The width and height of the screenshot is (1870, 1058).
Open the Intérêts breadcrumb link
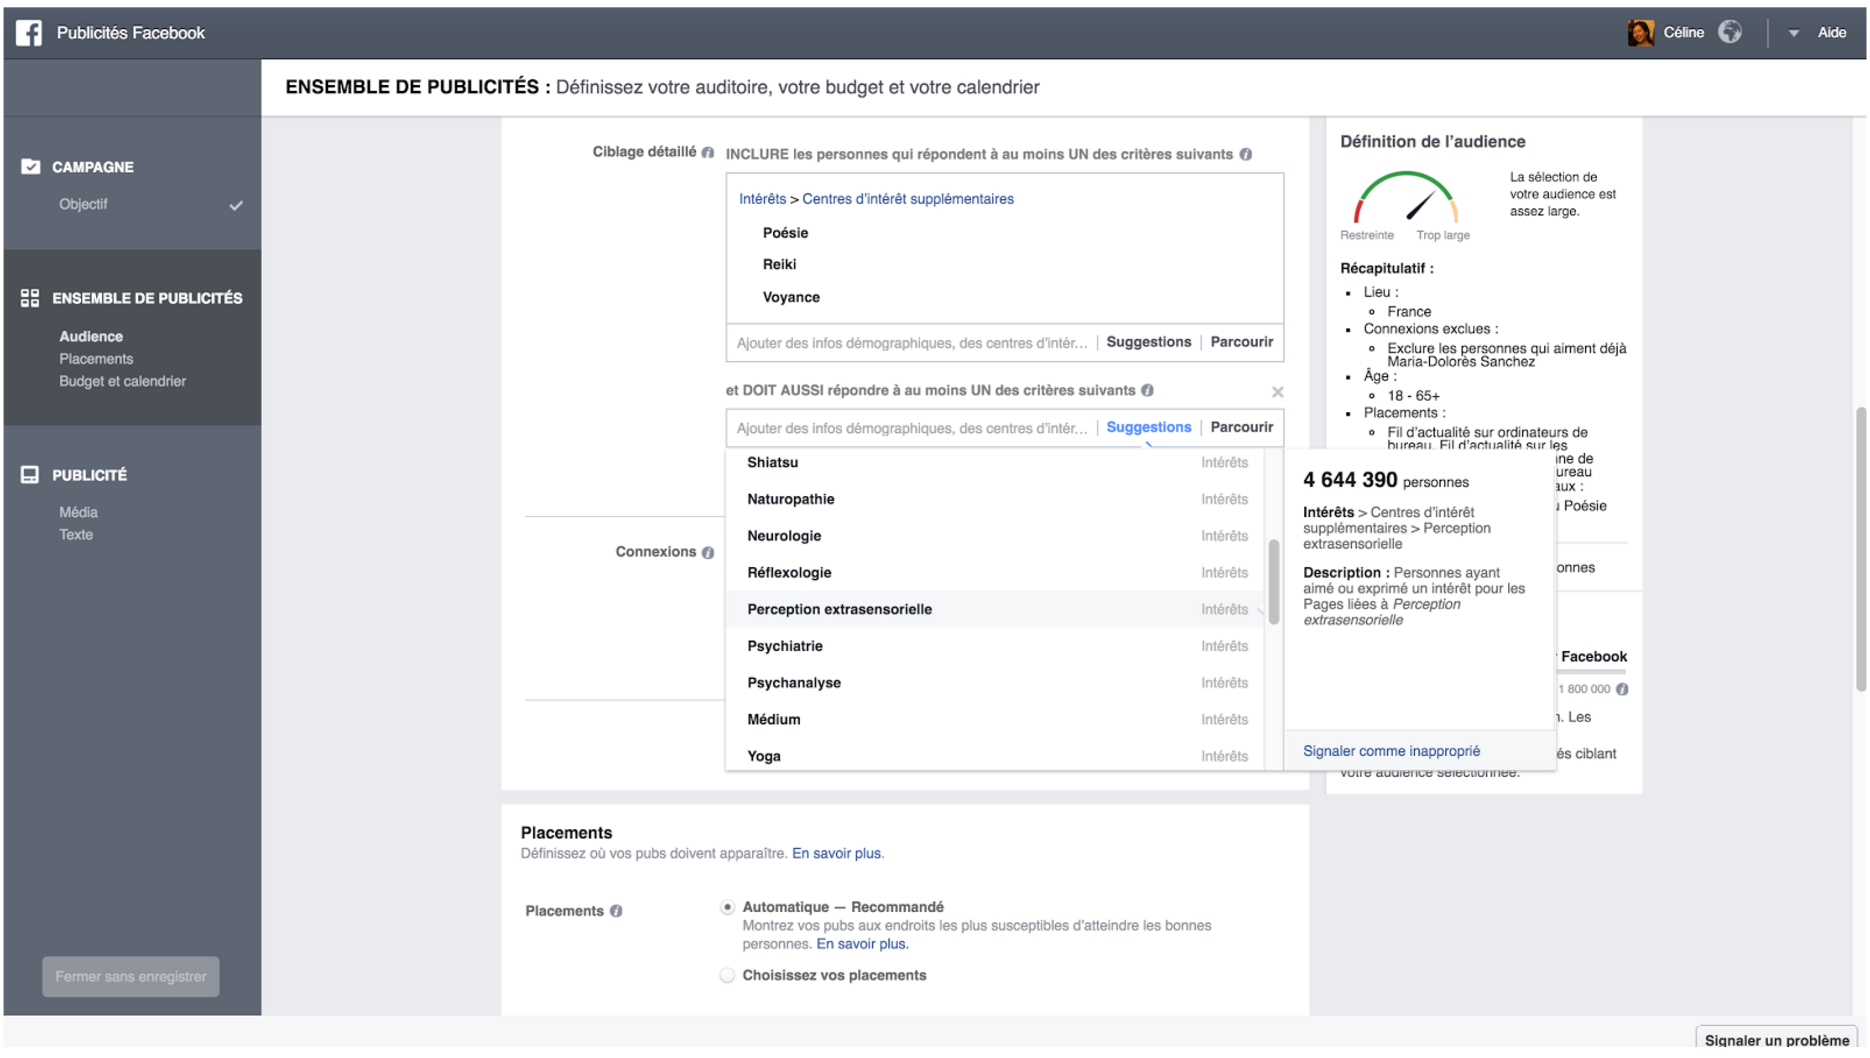(x=762, y=199)
